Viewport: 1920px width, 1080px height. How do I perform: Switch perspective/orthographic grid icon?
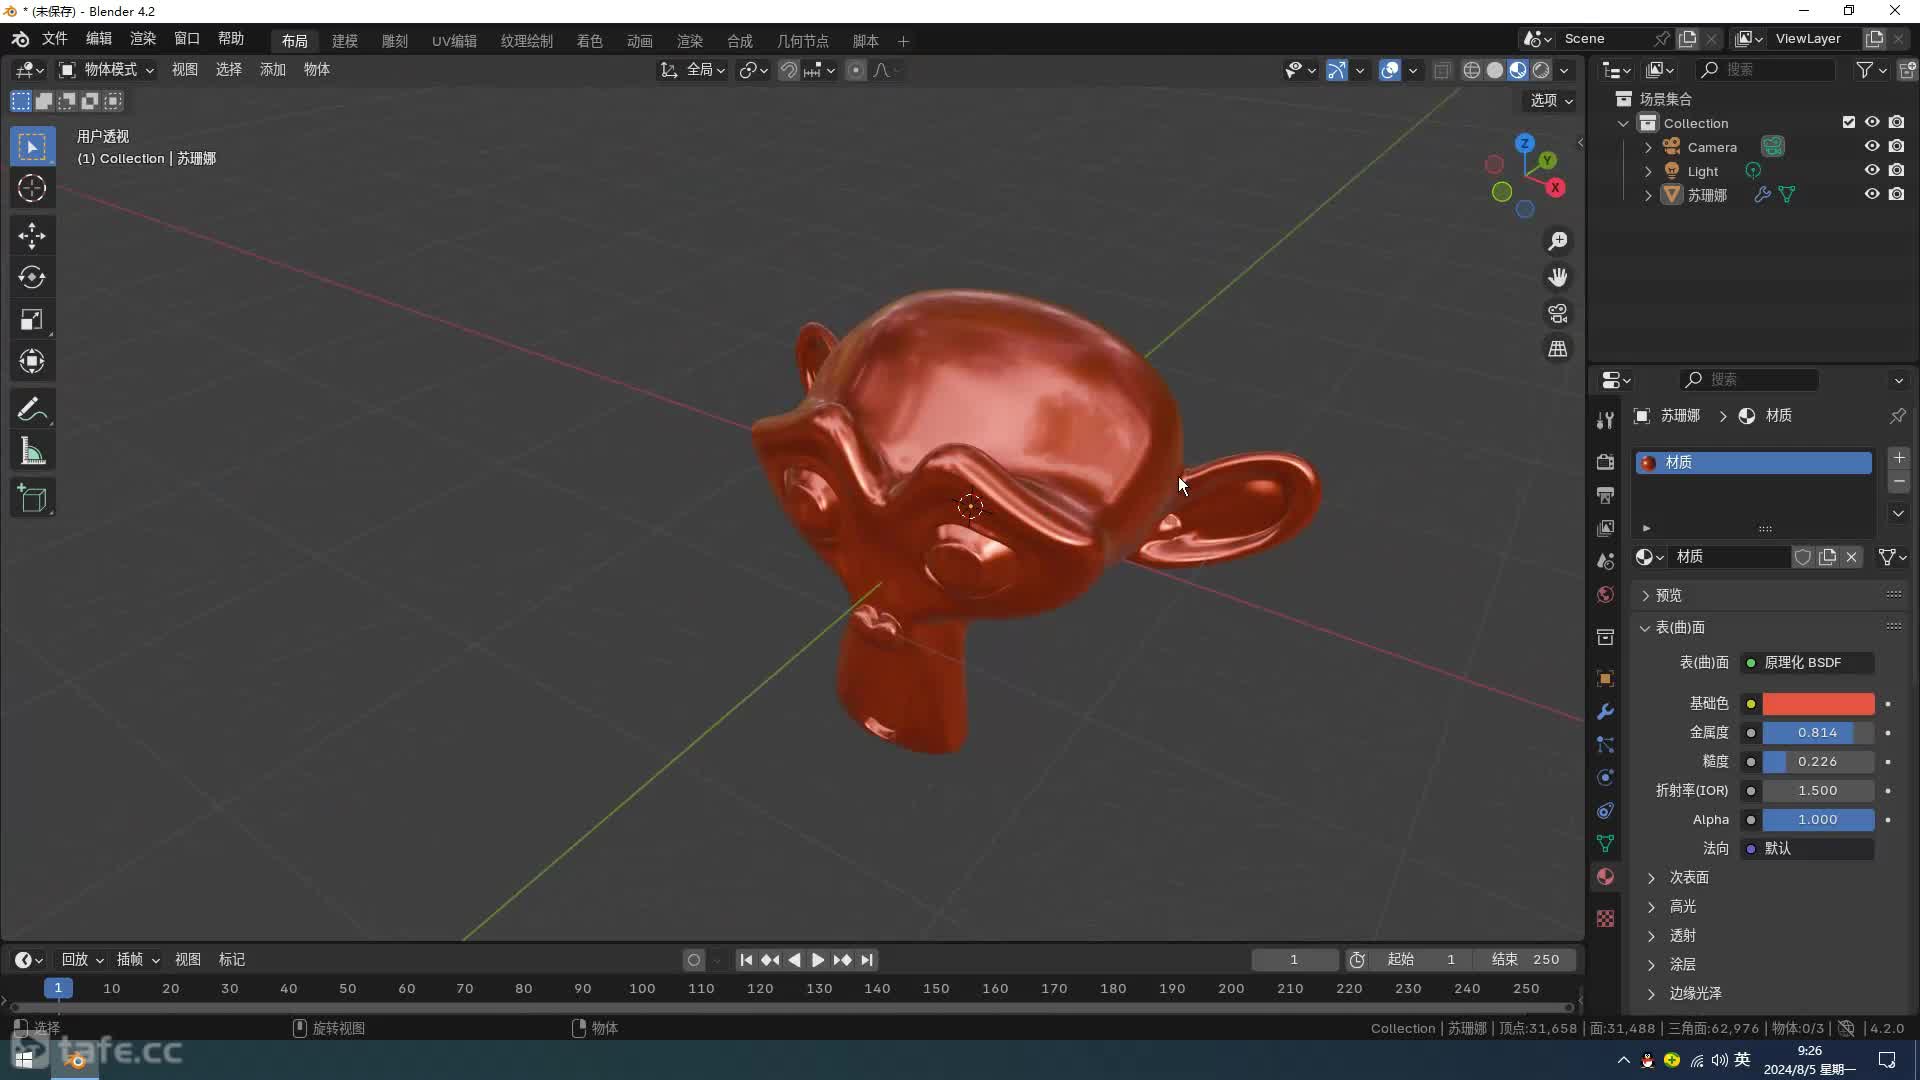coord(1558,349)
